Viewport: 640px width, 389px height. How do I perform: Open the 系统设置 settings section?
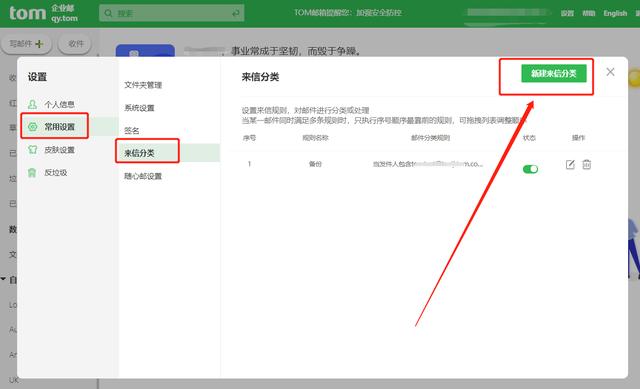click(x=139, y=108)
